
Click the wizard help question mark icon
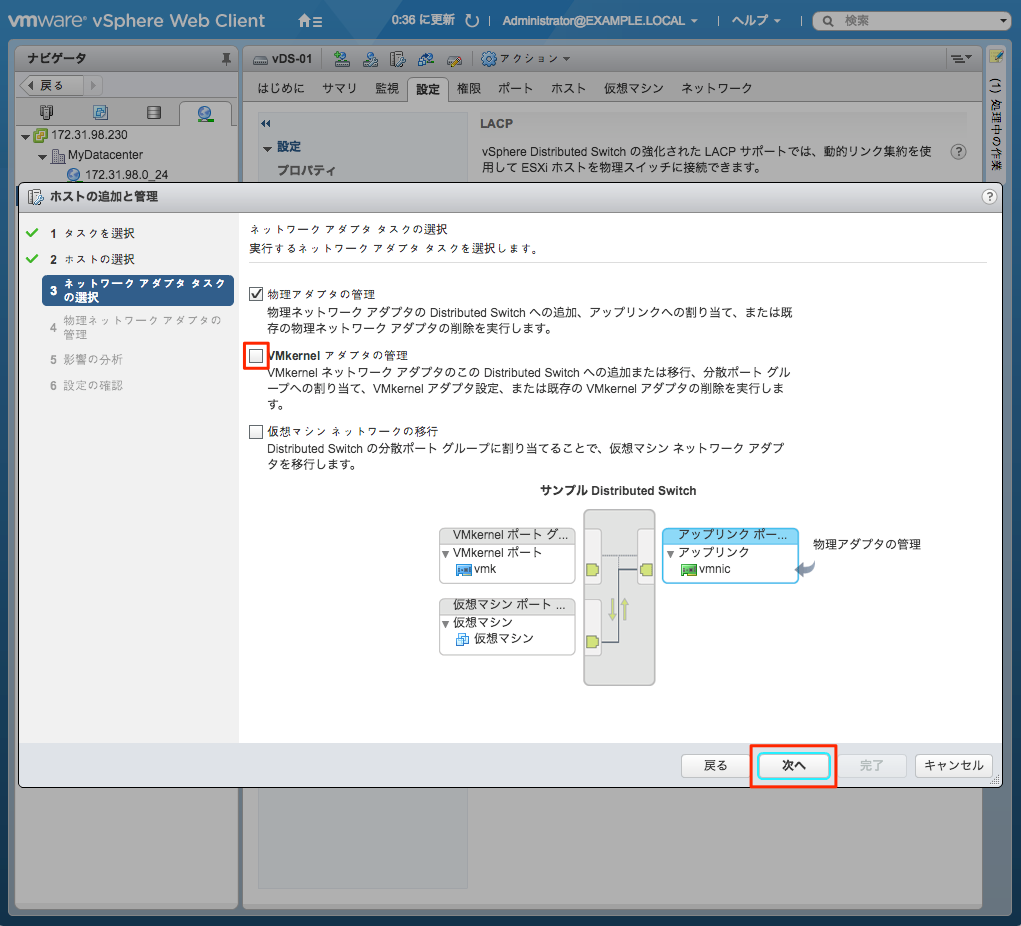pyautogui.click(x=988, y=197)
